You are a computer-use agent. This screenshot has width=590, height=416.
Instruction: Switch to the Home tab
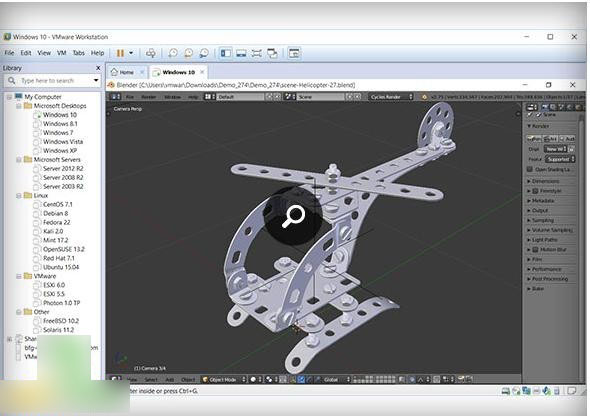[123, 72]
